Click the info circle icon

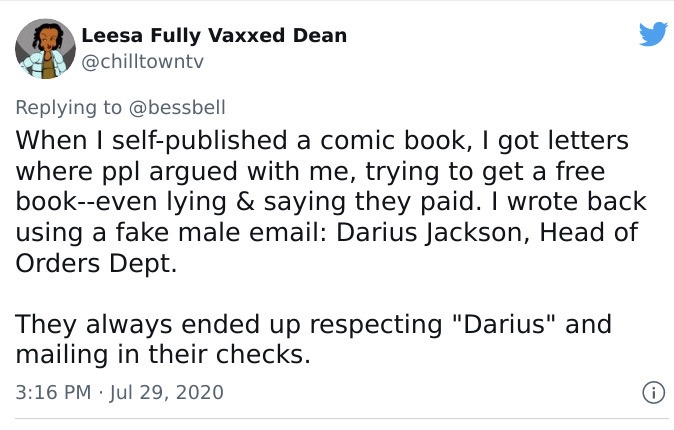click(653, 393)
